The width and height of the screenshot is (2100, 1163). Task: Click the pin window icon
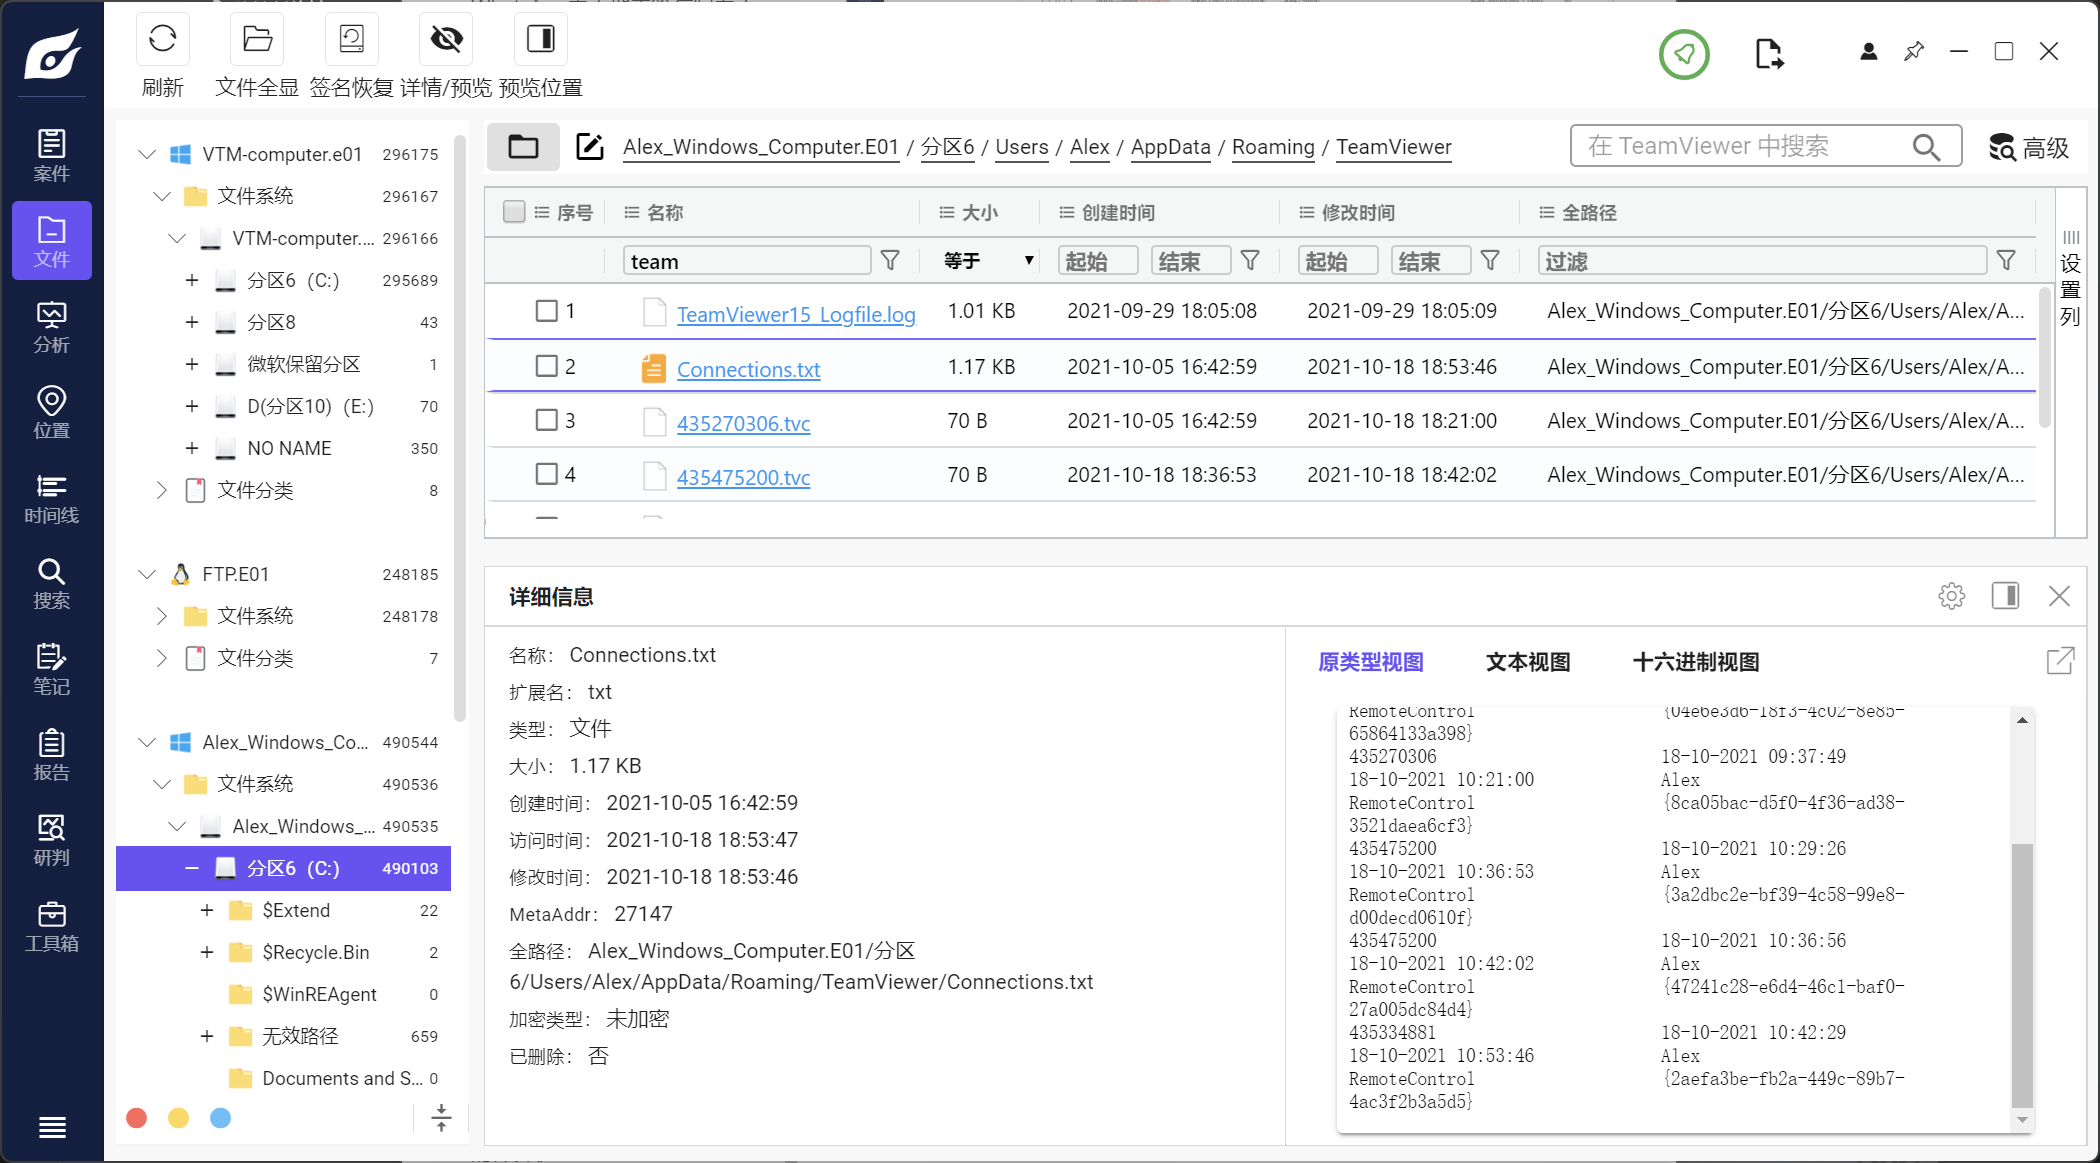[x=1914, y=51]
